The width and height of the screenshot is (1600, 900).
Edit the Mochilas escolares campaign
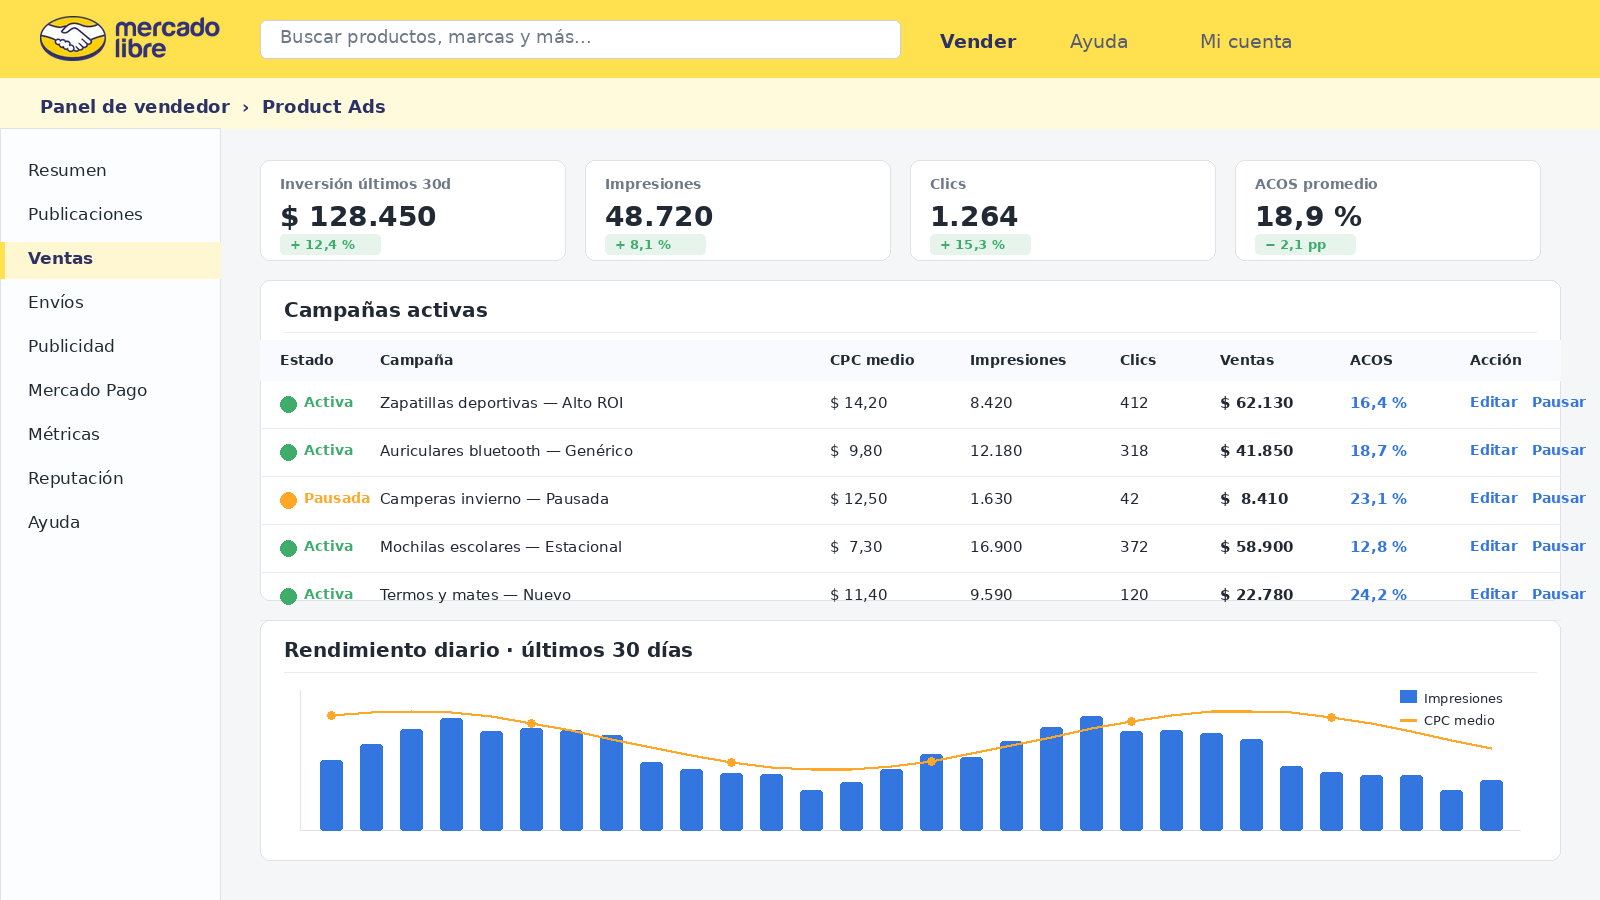[x=1493, y=546]
